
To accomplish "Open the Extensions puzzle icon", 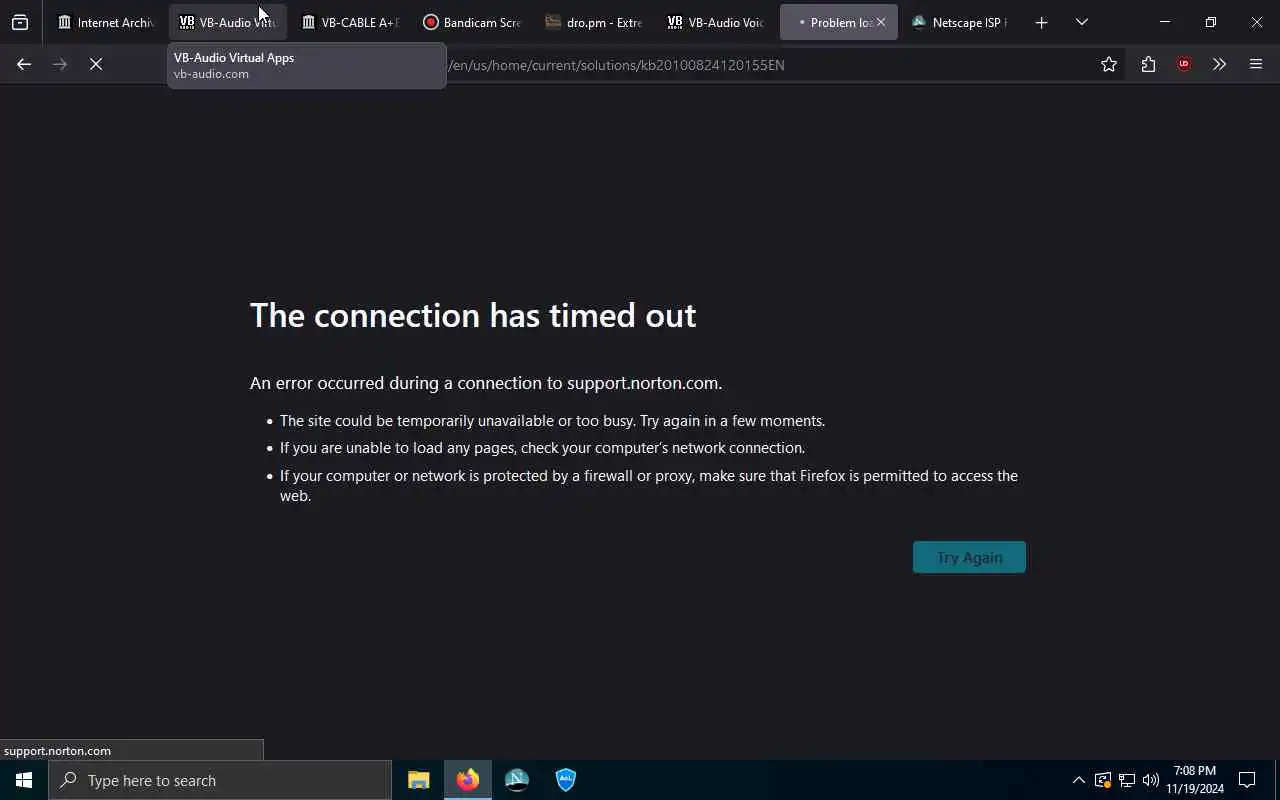I will point(1148,64).
